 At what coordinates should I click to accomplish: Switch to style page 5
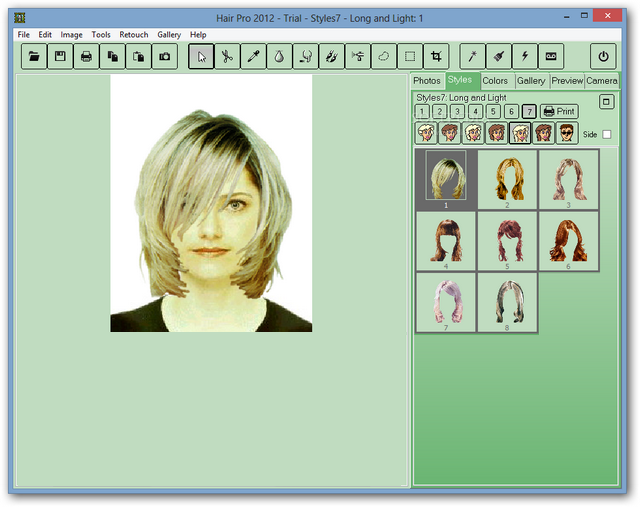[493, 112]
